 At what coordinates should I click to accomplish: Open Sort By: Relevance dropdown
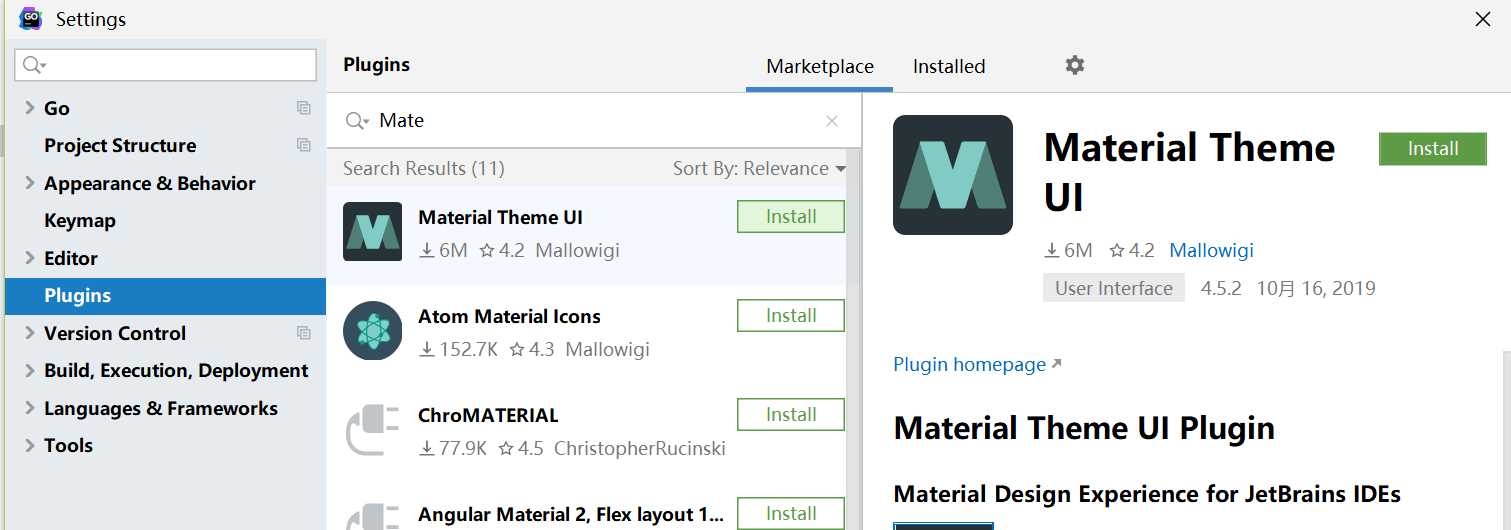click(x=759, y=168)
